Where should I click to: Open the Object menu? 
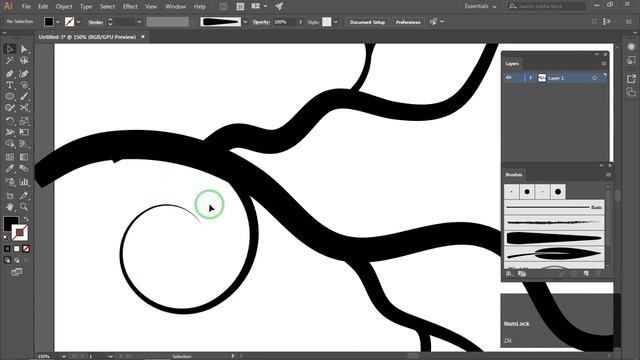pyautogui.click(x=64, y=7)
